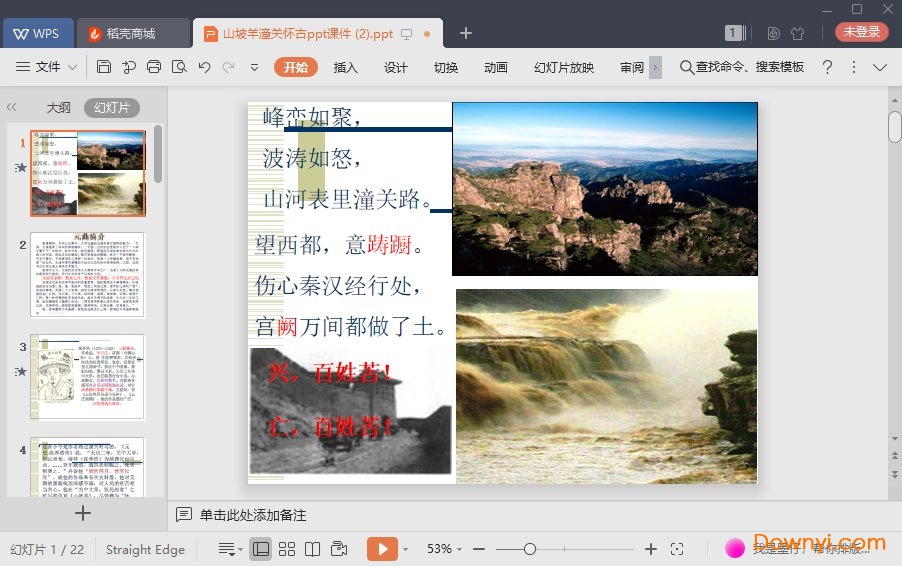Click the animation star icon beside slide 3
This screenshot has width=902, height=566.
(21, 371)
